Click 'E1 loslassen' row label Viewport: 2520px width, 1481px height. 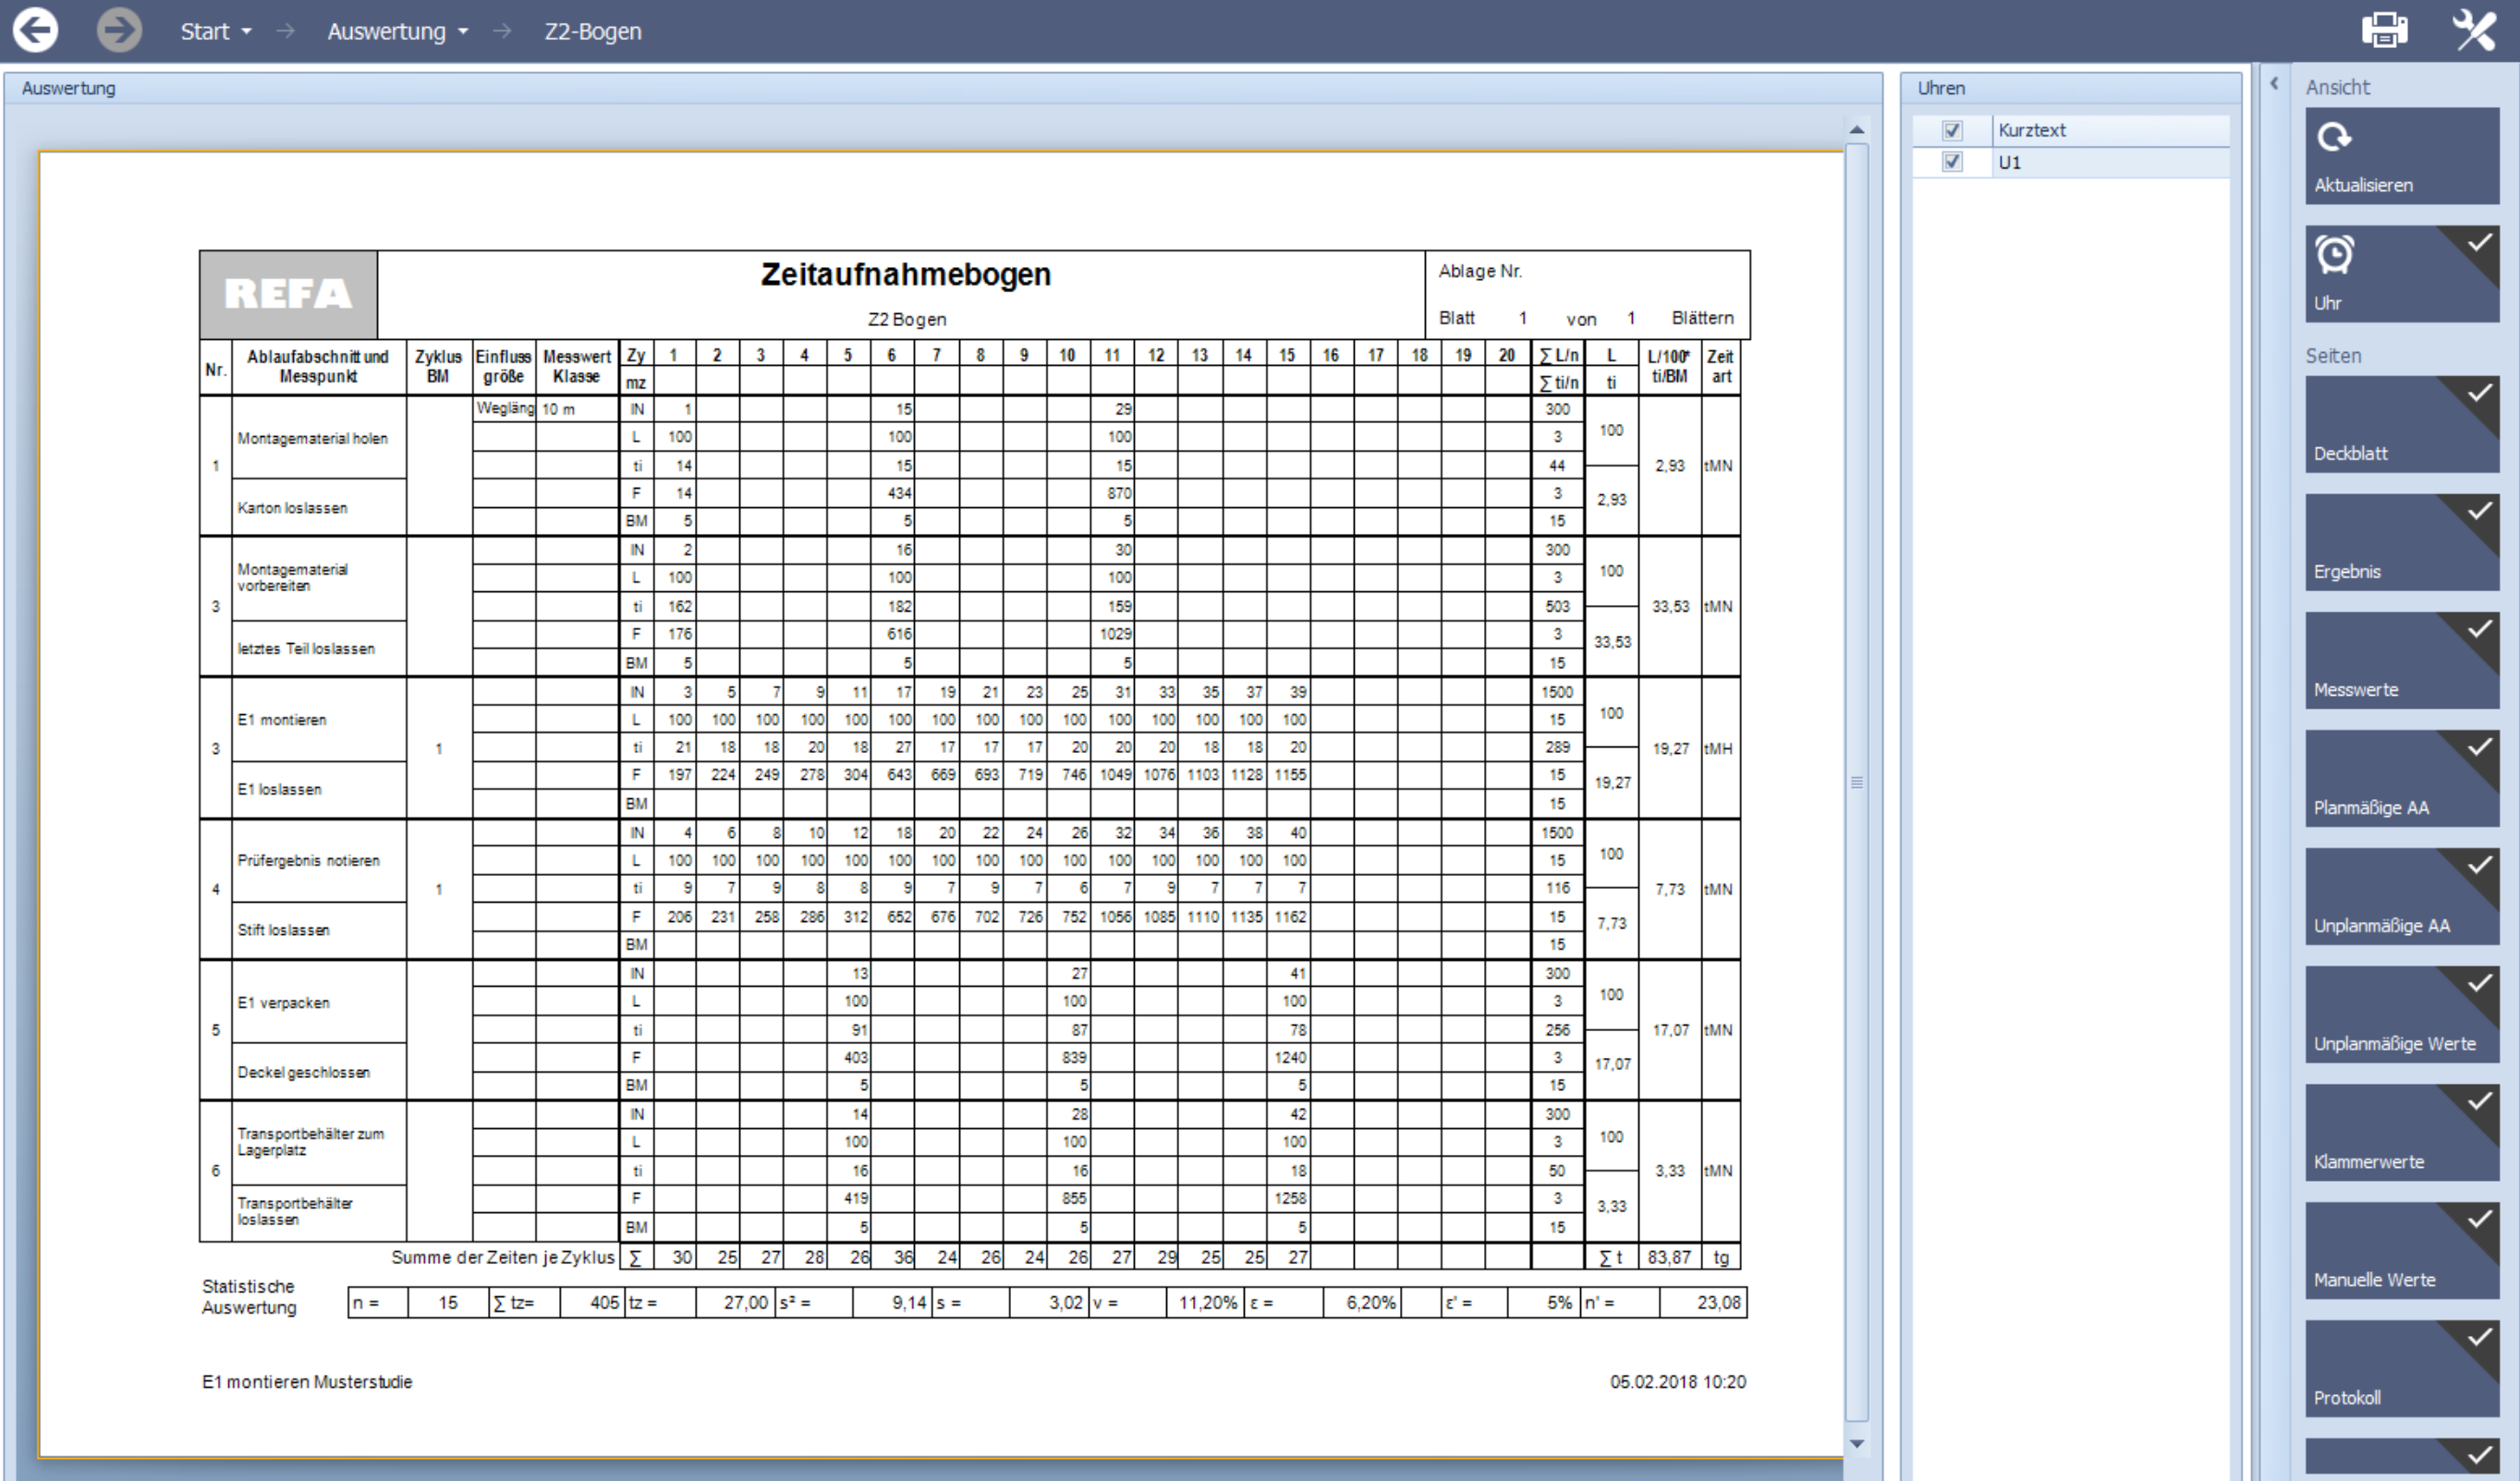[279, 789]
